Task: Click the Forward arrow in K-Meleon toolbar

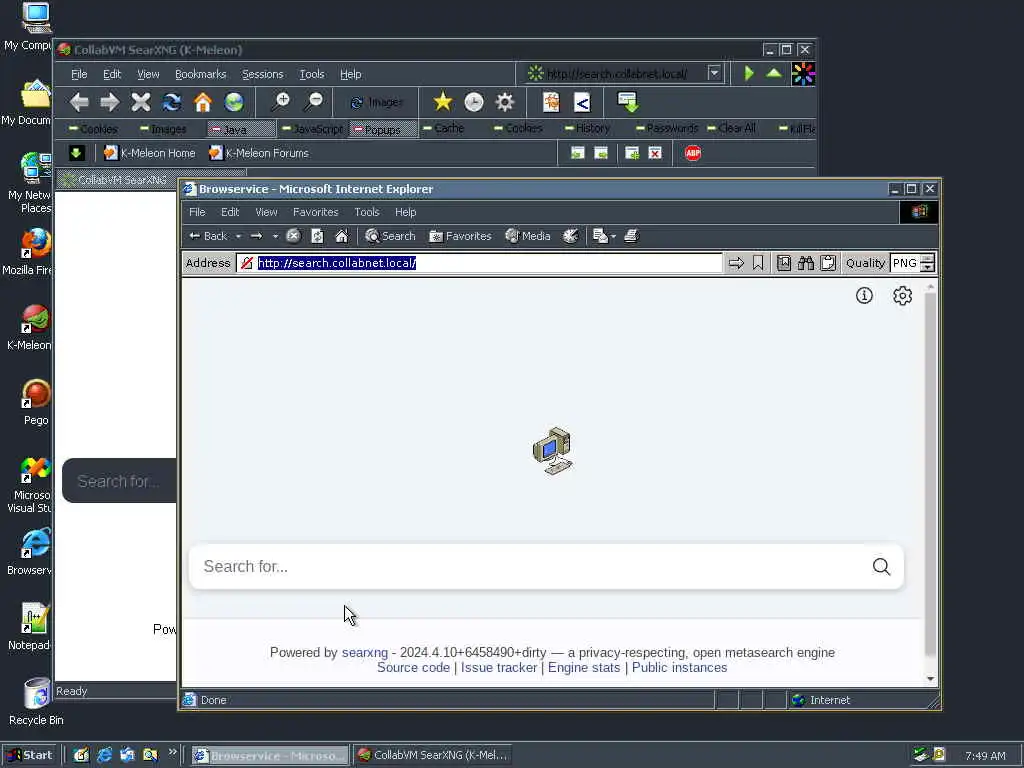Action: click(x=110, y=102)
